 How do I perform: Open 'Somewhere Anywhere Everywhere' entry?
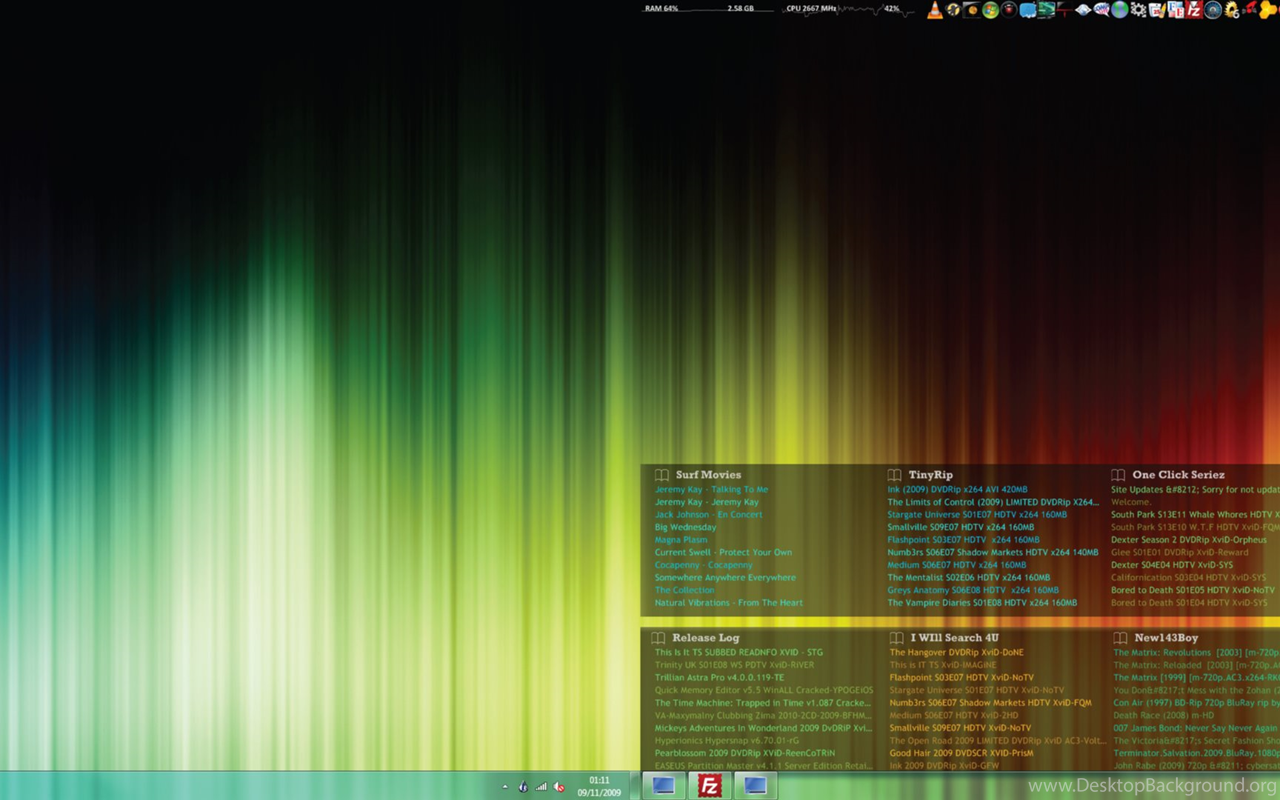coord(726,578)
